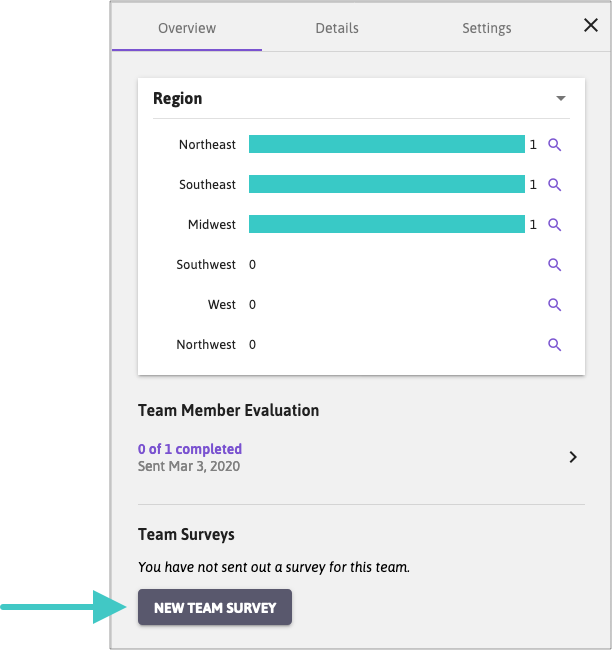
Task: Open the Region dropdown arrow
Action: [x=561, y=98]
